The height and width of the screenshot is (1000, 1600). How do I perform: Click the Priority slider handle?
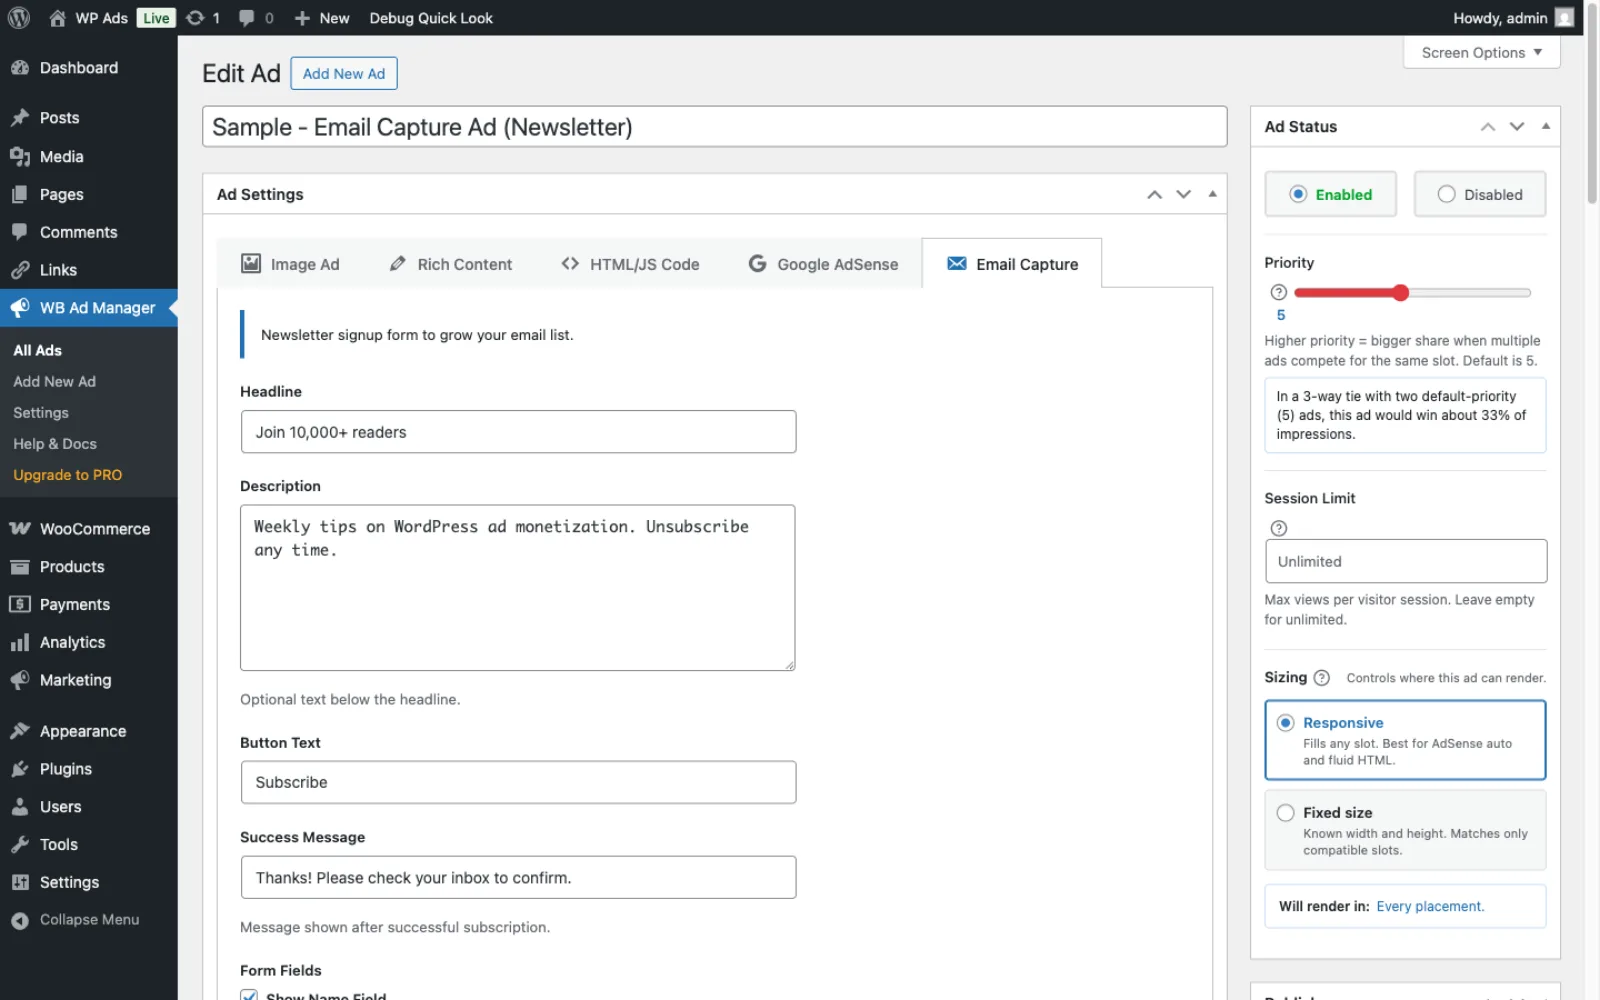1400,293
